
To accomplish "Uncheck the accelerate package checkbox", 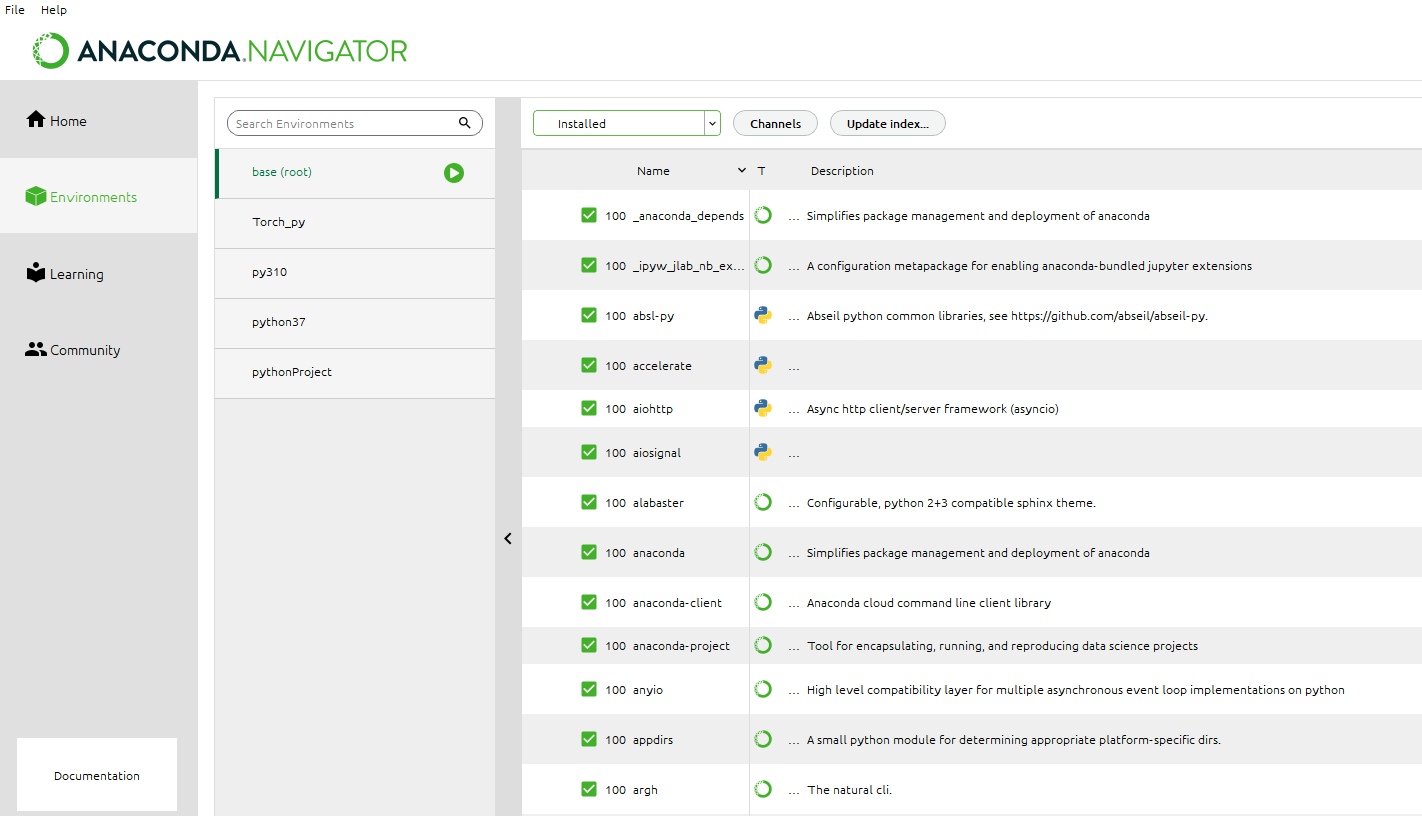I will pyautogui.click(x=589, y=365).
